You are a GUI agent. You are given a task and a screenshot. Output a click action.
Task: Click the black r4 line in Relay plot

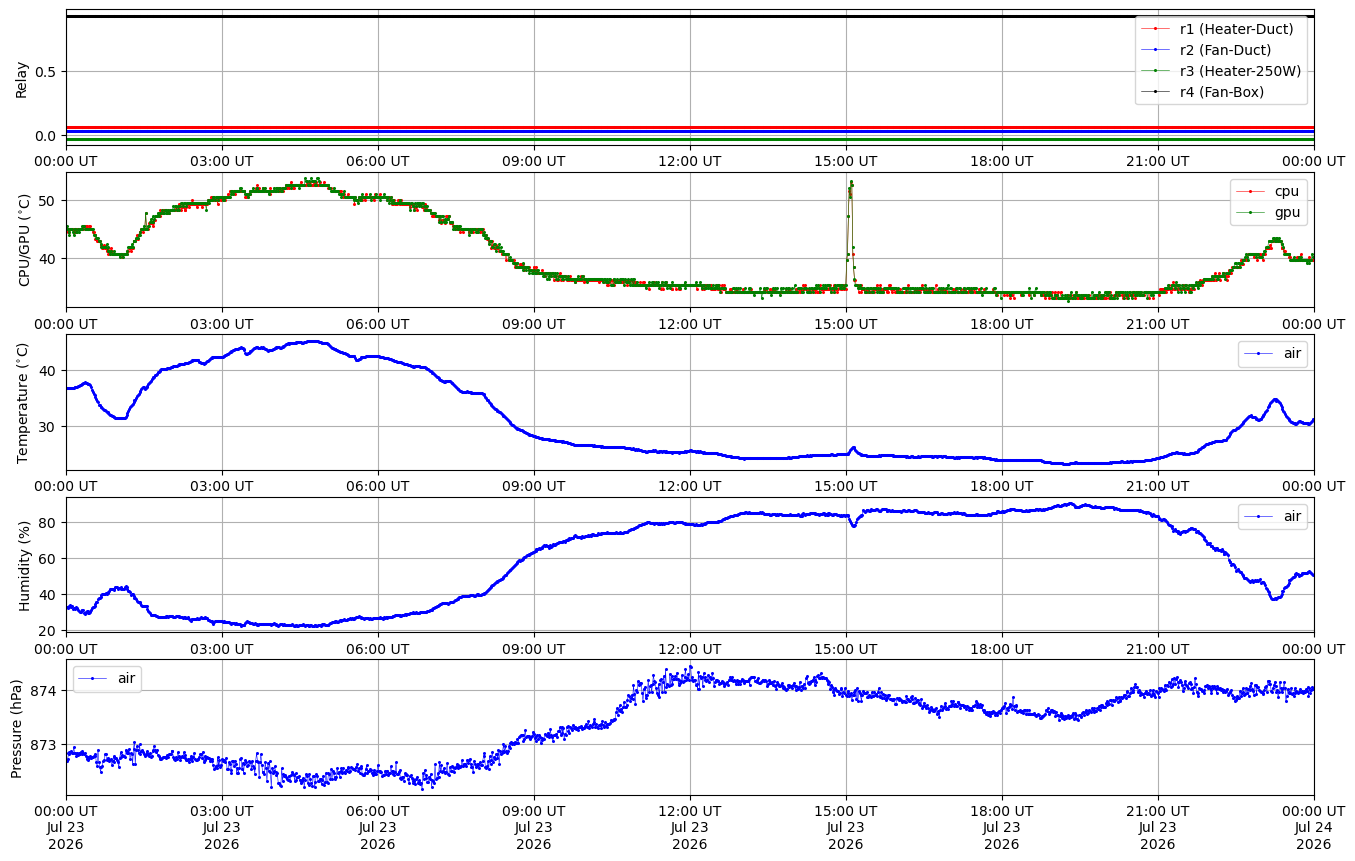point(690,16)
